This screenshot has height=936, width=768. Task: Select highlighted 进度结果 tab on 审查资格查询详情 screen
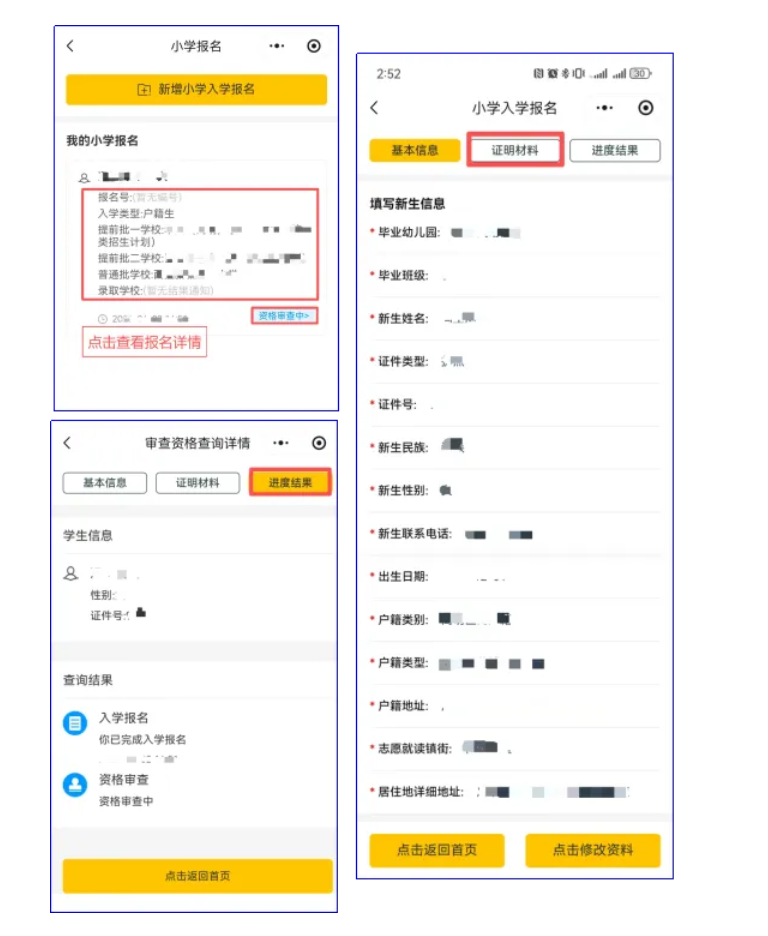290,483
